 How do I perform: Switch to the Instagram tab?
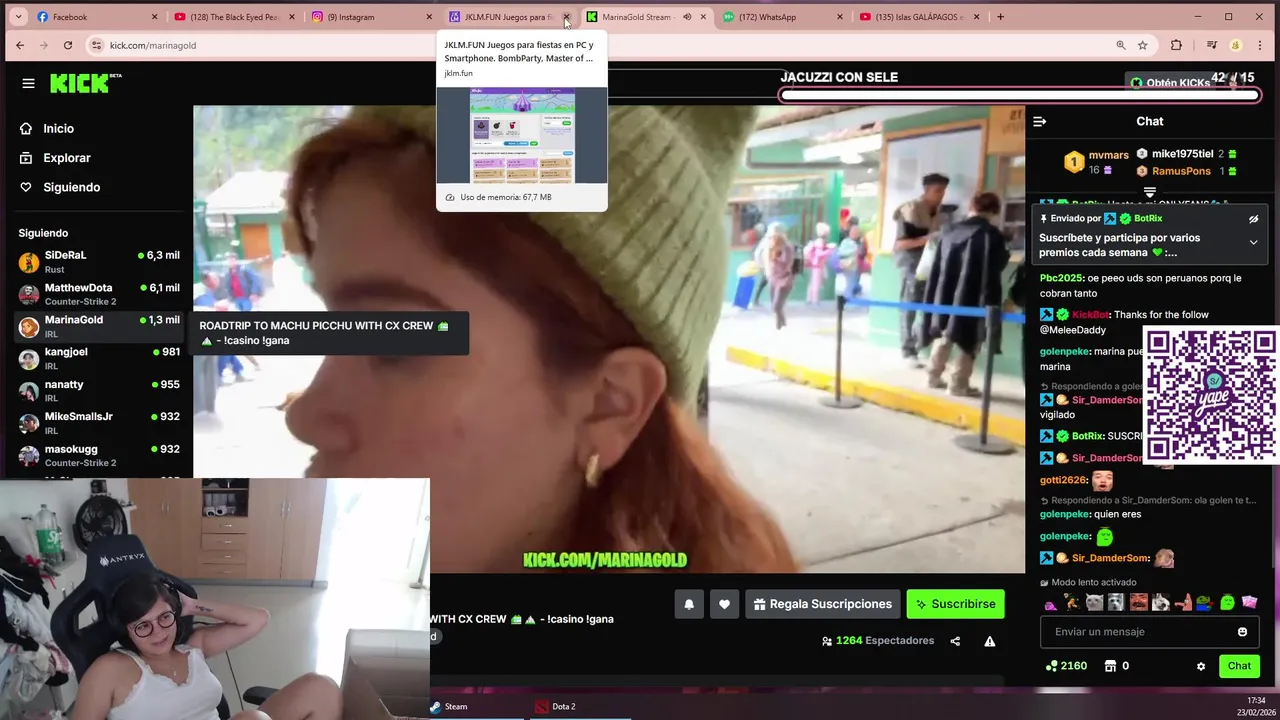click(372, 17)
